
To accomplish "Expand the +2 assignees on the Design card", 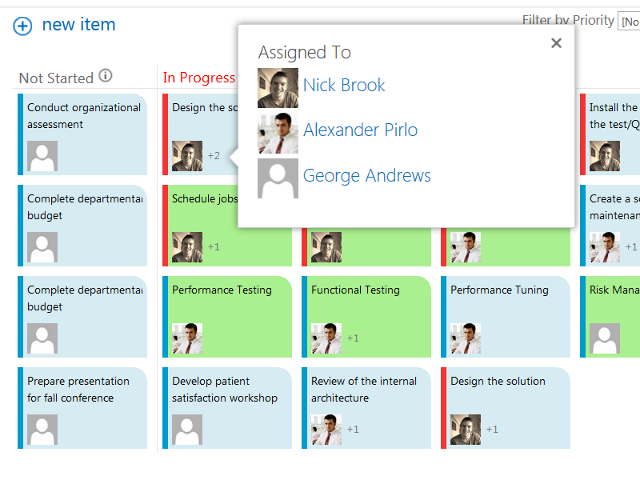I will pos(213,156).
